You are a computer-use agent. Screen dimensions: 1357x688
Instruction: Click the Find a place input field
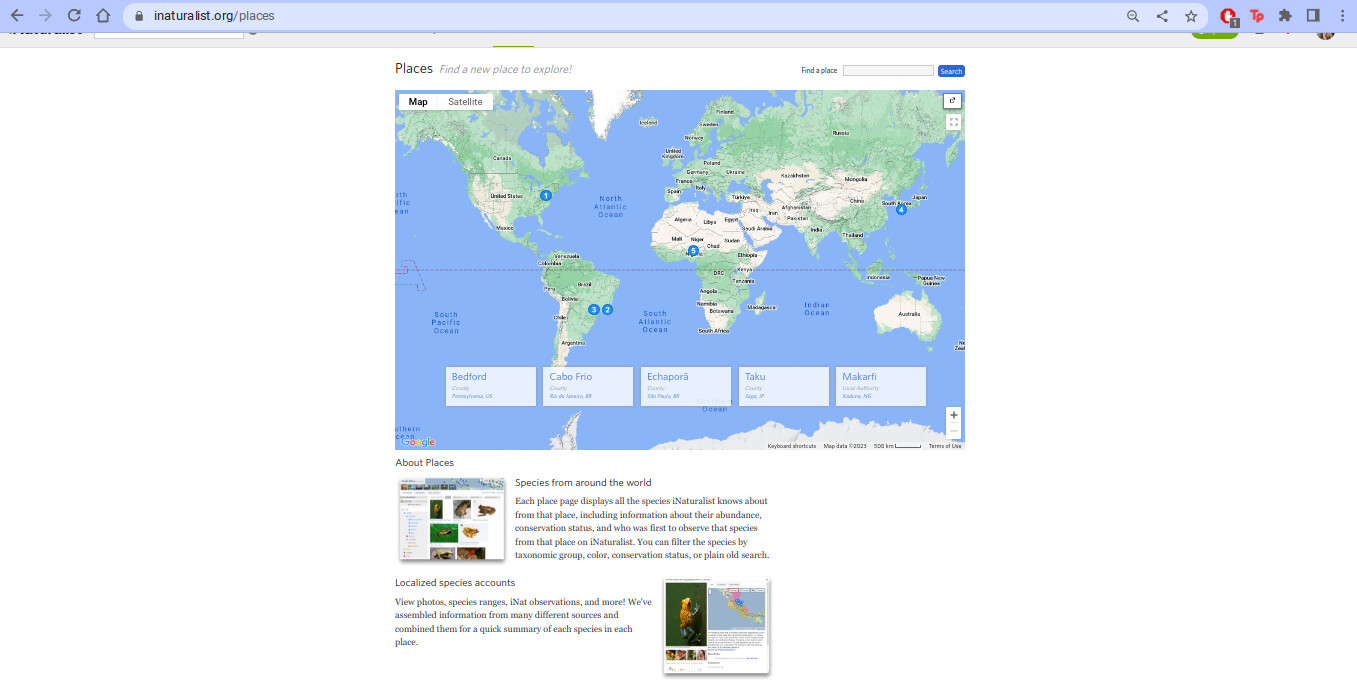click(888, 71)
